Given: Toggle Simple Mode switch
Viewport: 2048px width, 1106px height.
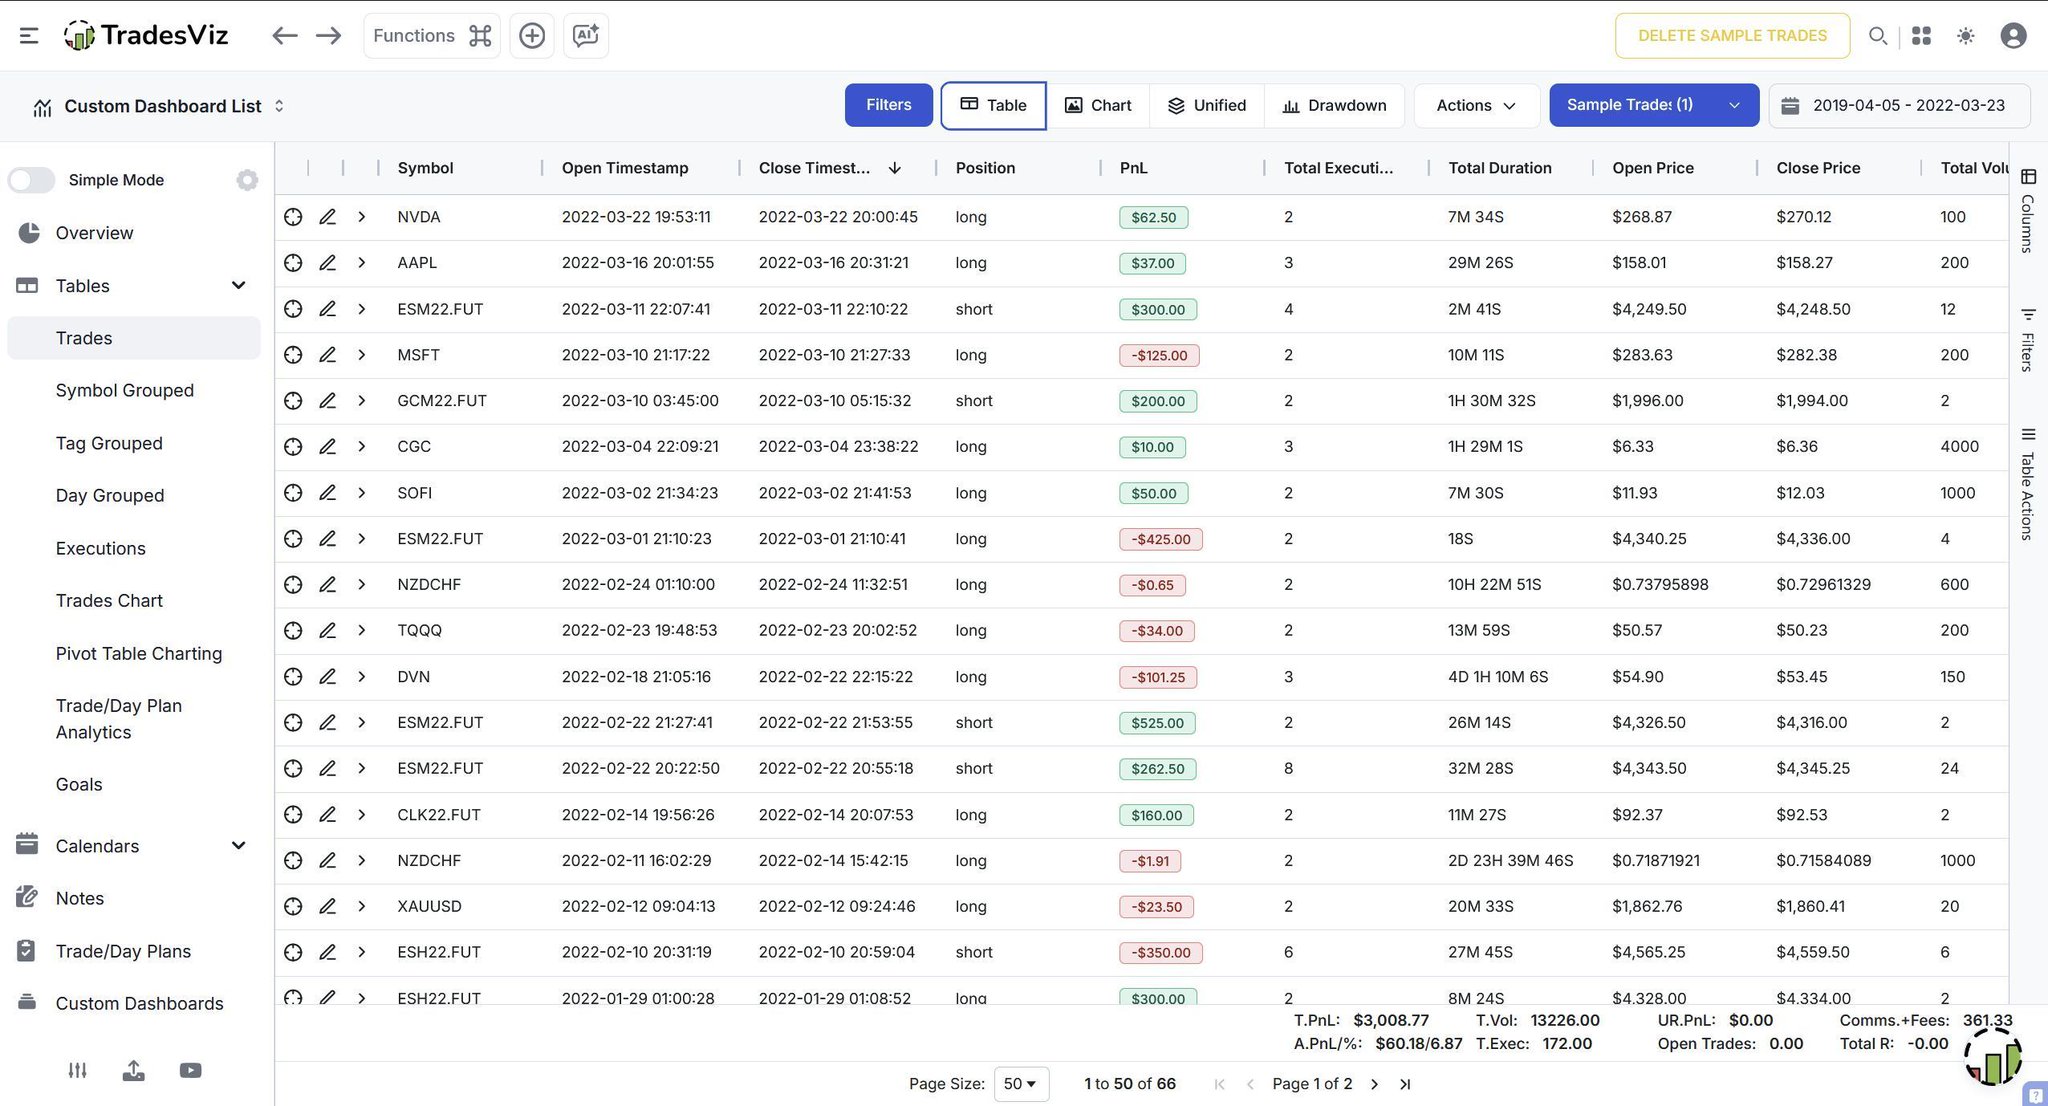Looking at the screenshot, I should [32, 180].
